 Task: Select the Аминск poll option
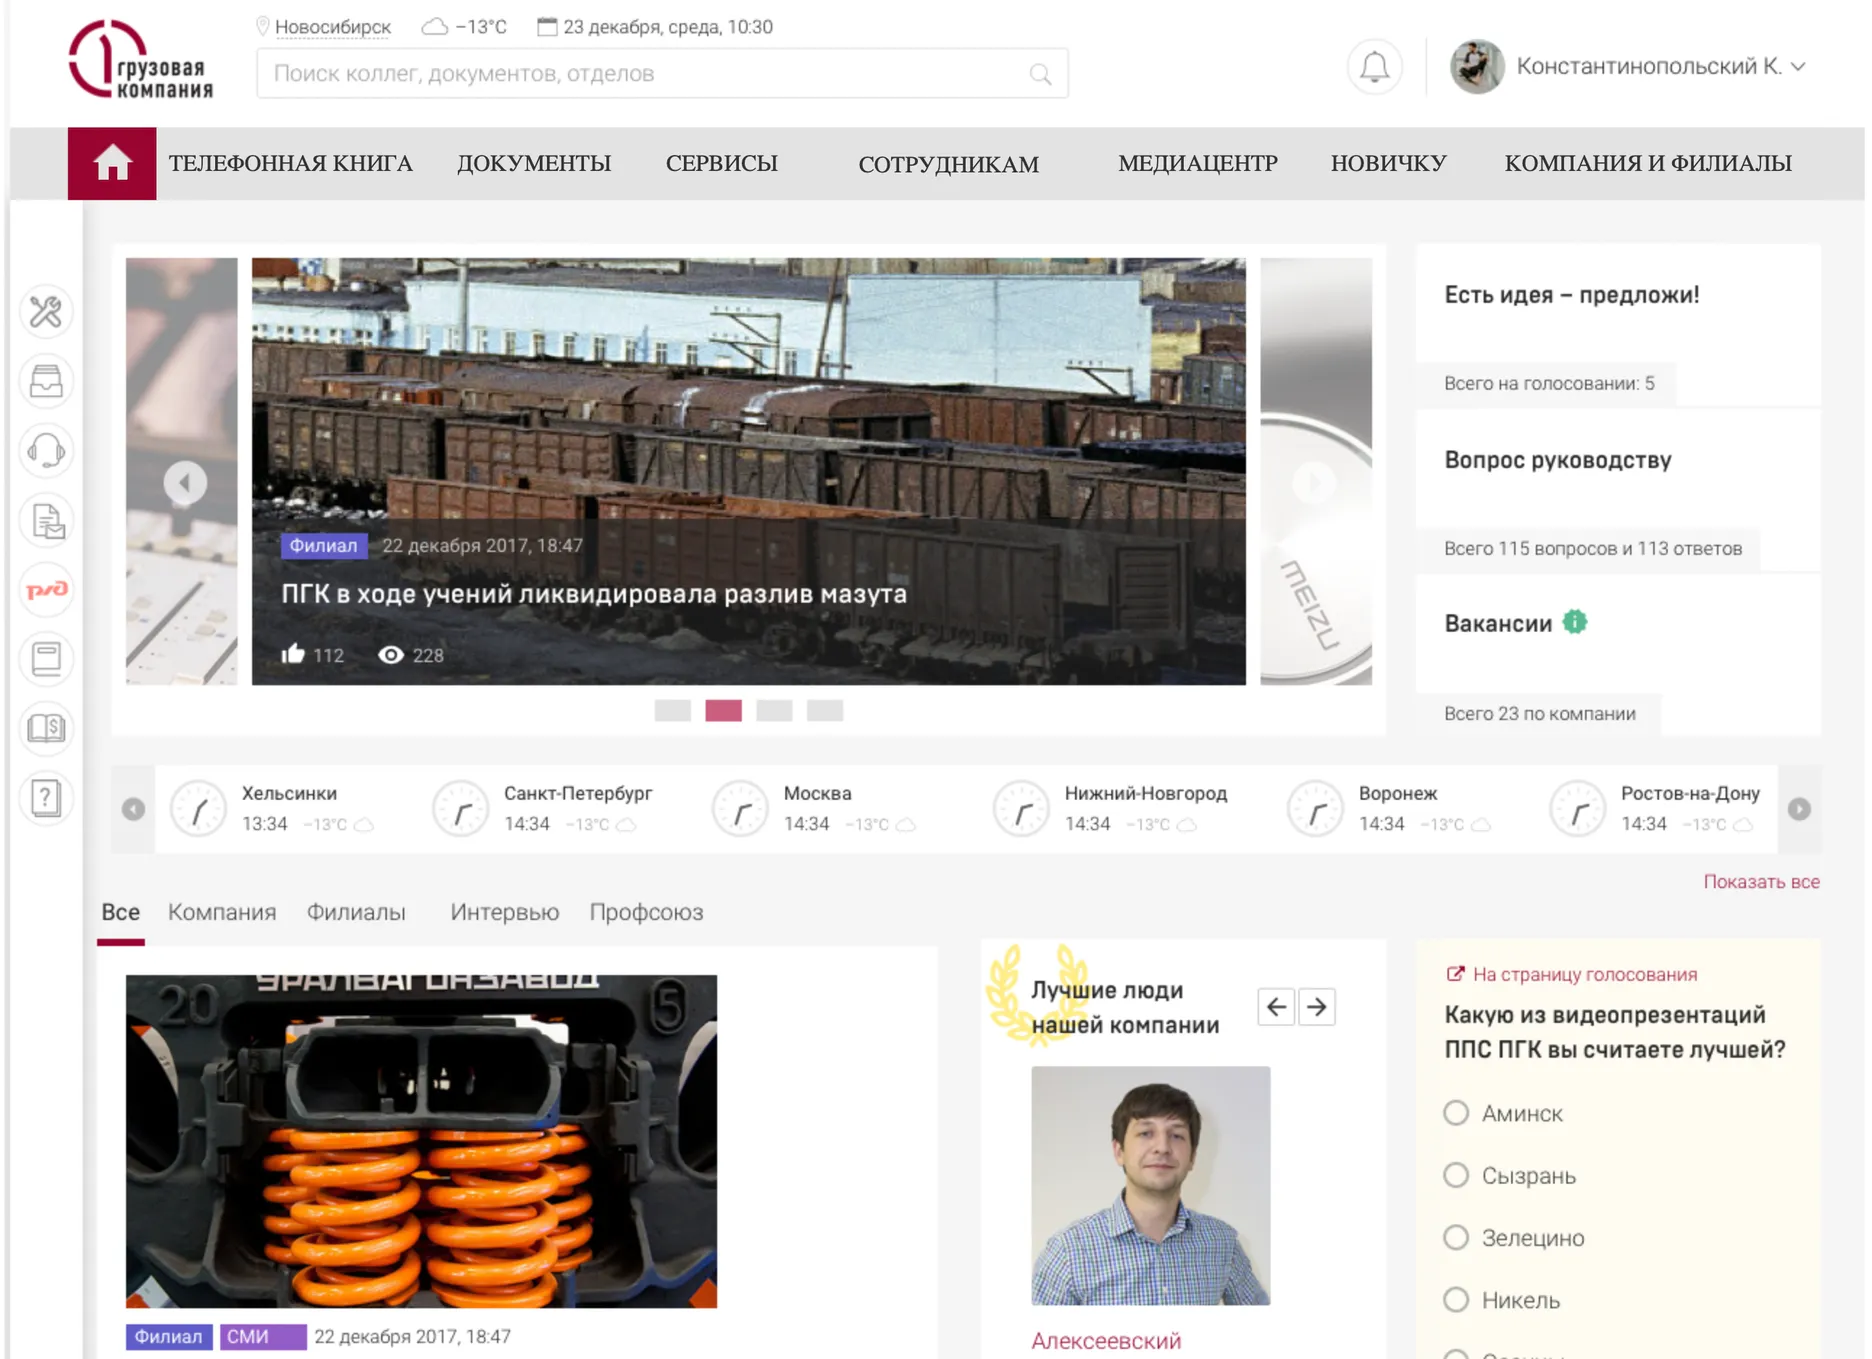tap(1457, 1112)
